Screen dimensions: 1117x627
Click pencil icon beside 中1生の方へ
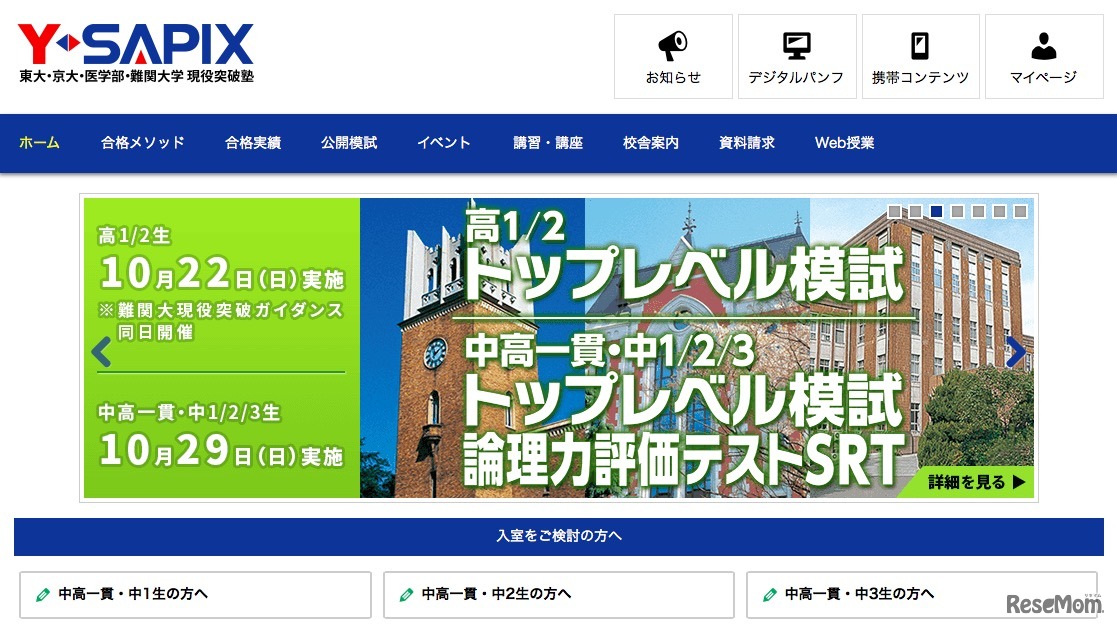point(43,594)
